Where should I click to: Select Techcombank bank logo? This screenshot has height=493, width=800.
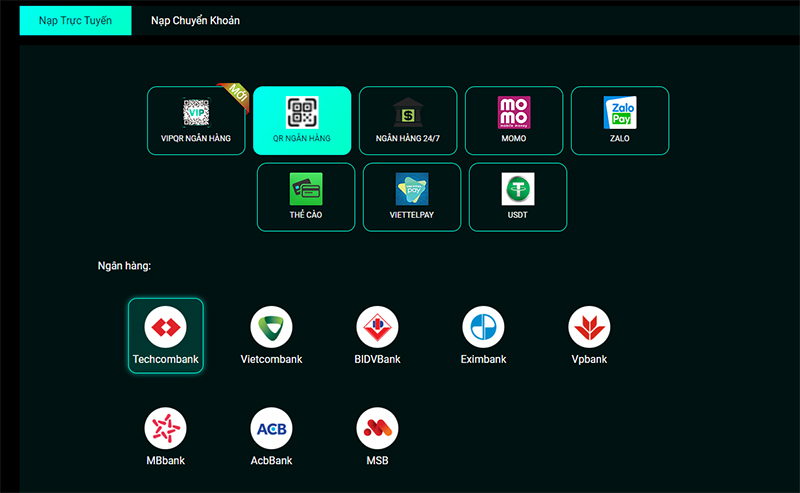coord(165,327)
